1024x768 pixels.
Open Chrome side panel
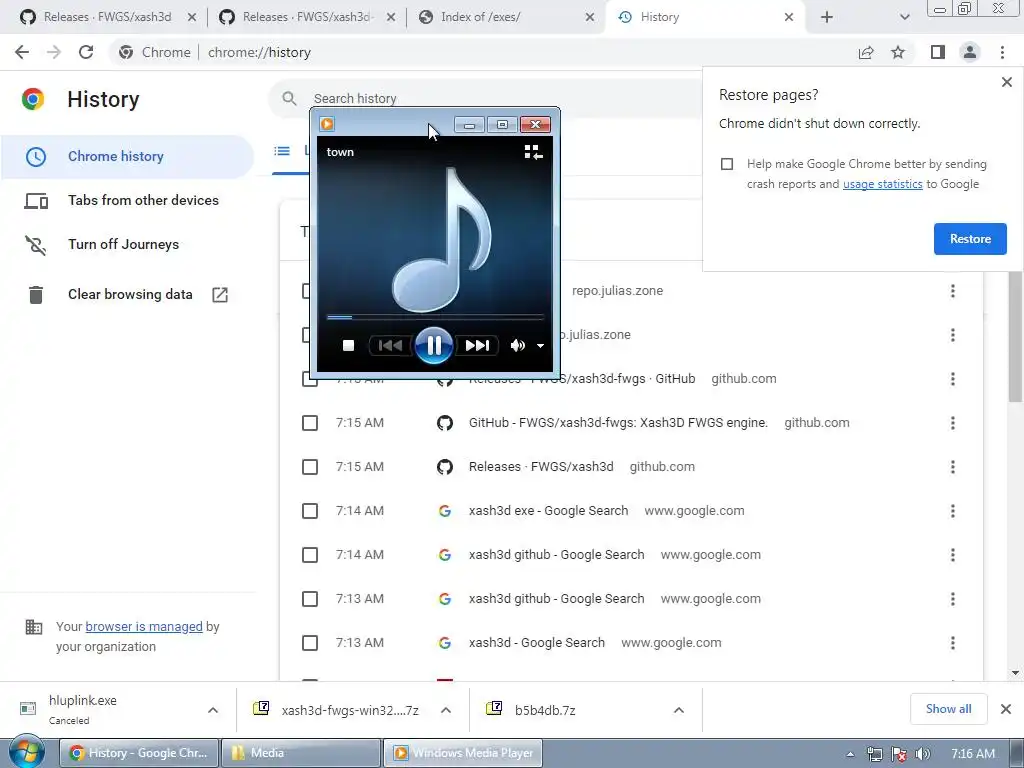(x=938, y=52)
